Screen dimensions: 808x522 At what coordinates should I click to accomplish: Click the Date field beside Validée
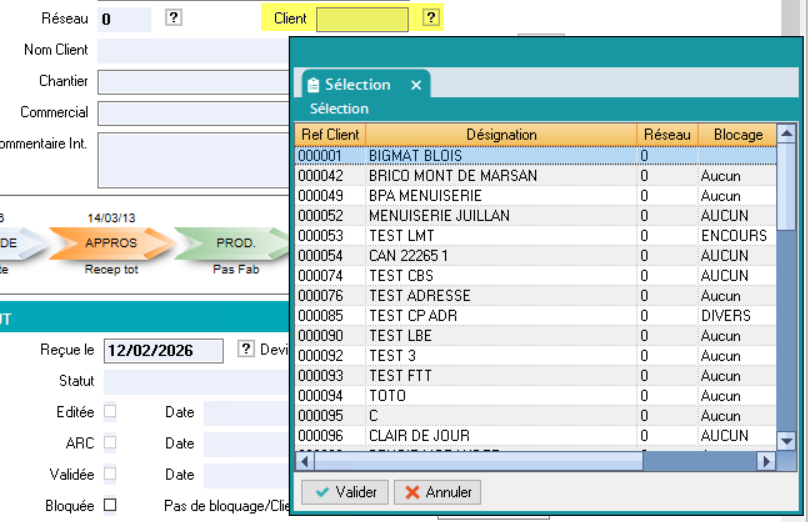coord(247,476)
